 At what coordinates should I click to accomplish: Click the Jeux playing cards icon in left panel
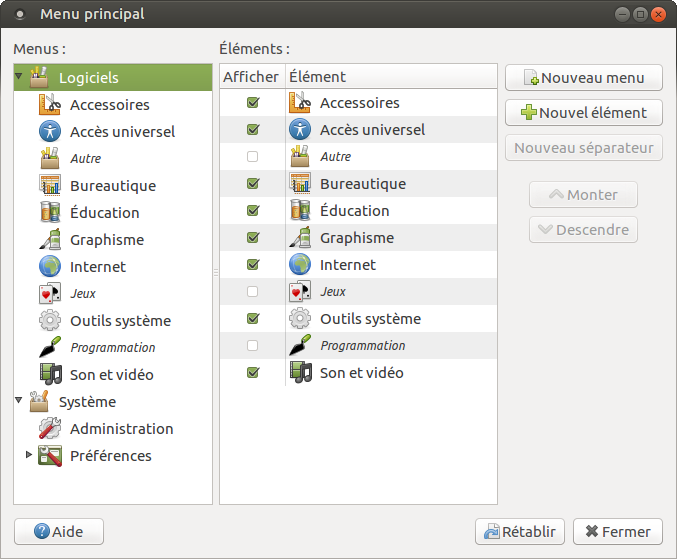pyautogui.click(x=50, y=294)
